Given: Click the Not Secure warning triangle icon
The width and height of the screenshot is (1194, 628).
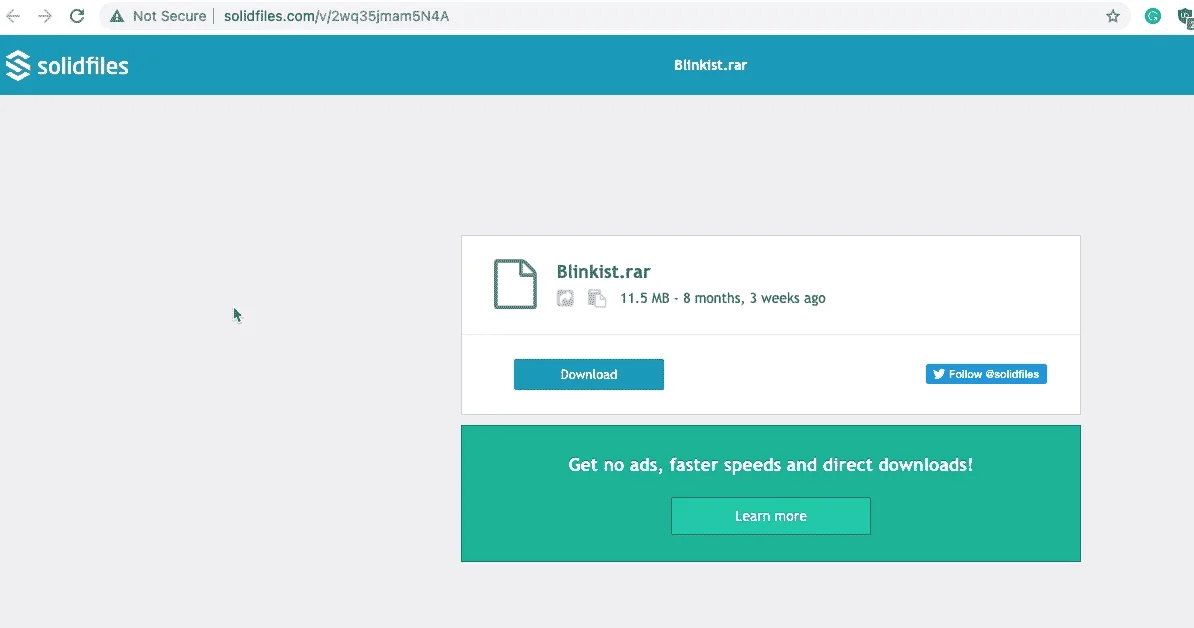Looking at the screenshot, I should point(117,16).
